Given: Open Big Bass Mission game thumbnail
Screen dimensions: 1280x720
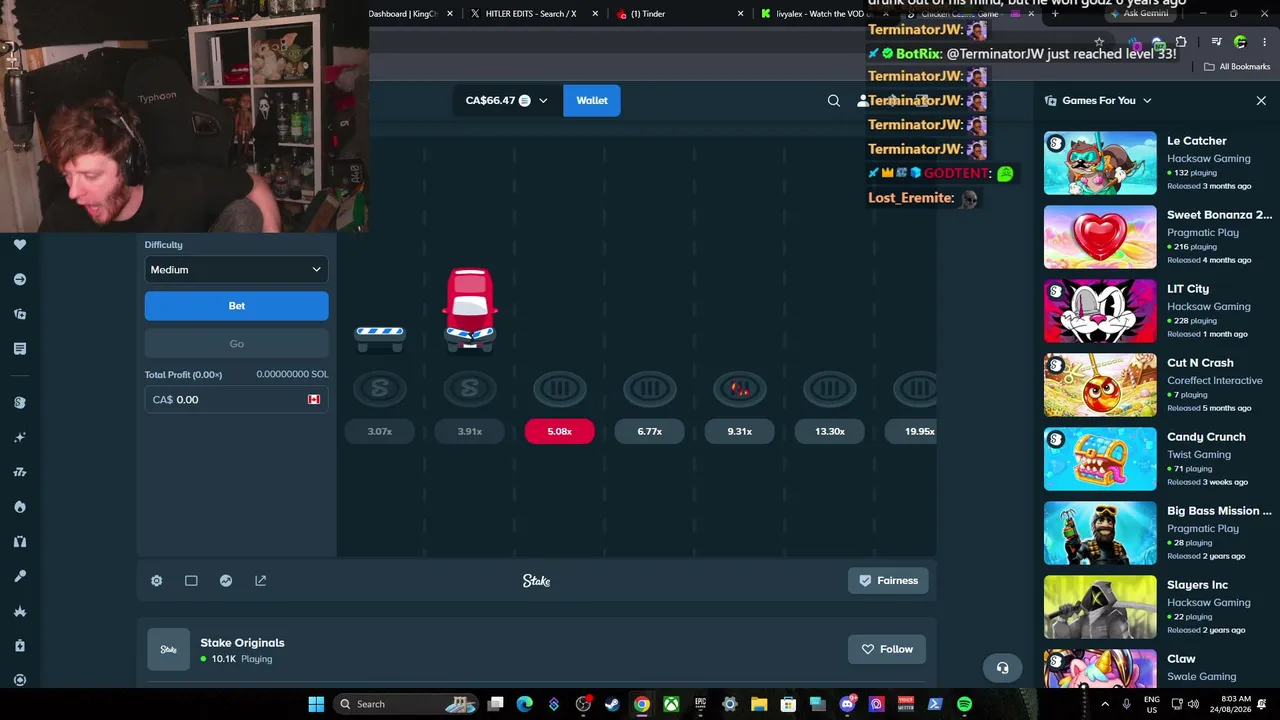Looking at the screenshot, I should tap(1100, 533).
